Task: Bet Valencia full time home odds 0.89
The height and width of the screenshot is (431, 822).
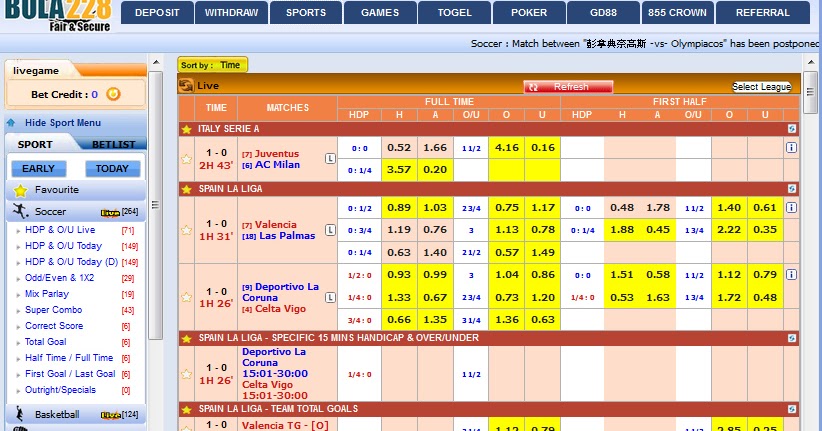Action: (399, 208)
